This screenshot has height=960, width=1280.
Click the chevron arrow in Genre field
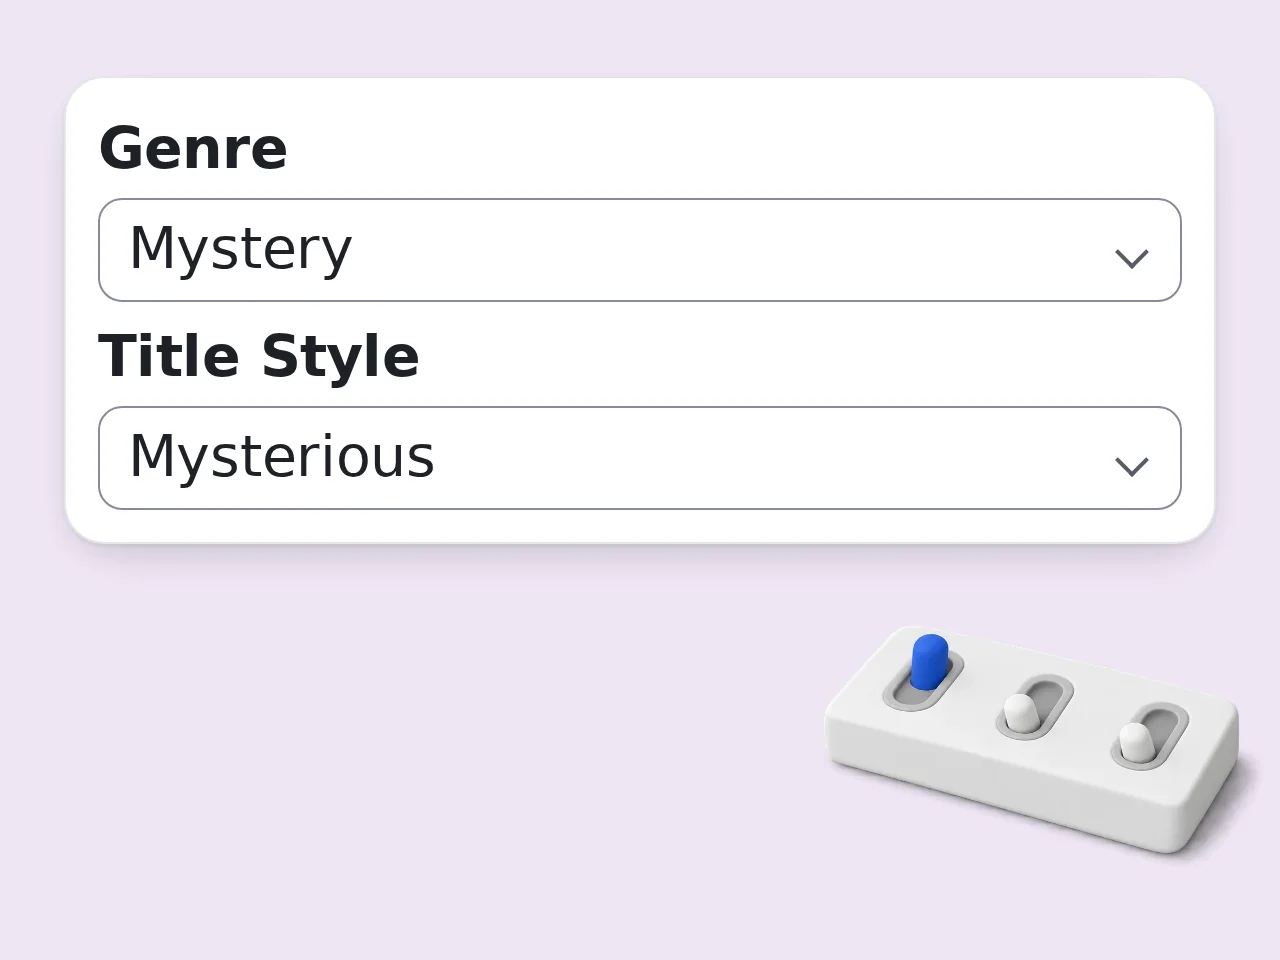1131,259
